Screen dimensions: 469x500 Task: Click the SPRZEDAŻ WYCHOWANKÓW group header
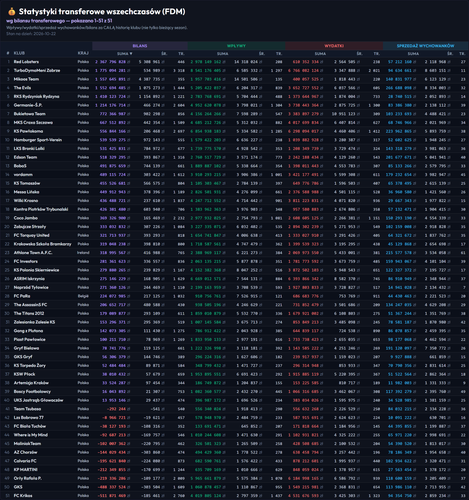tap(425, 46)
